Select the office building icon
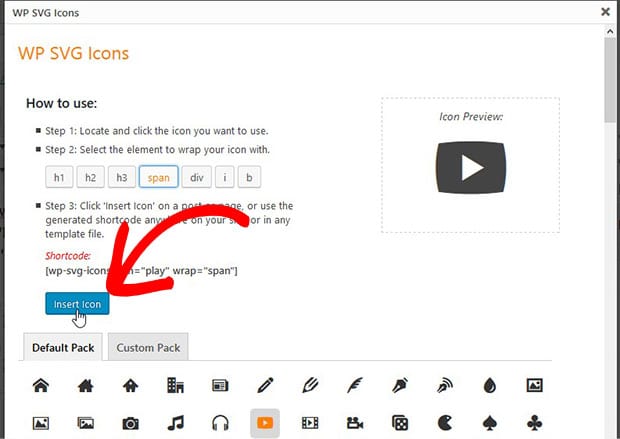 click(x=175, y=385)
